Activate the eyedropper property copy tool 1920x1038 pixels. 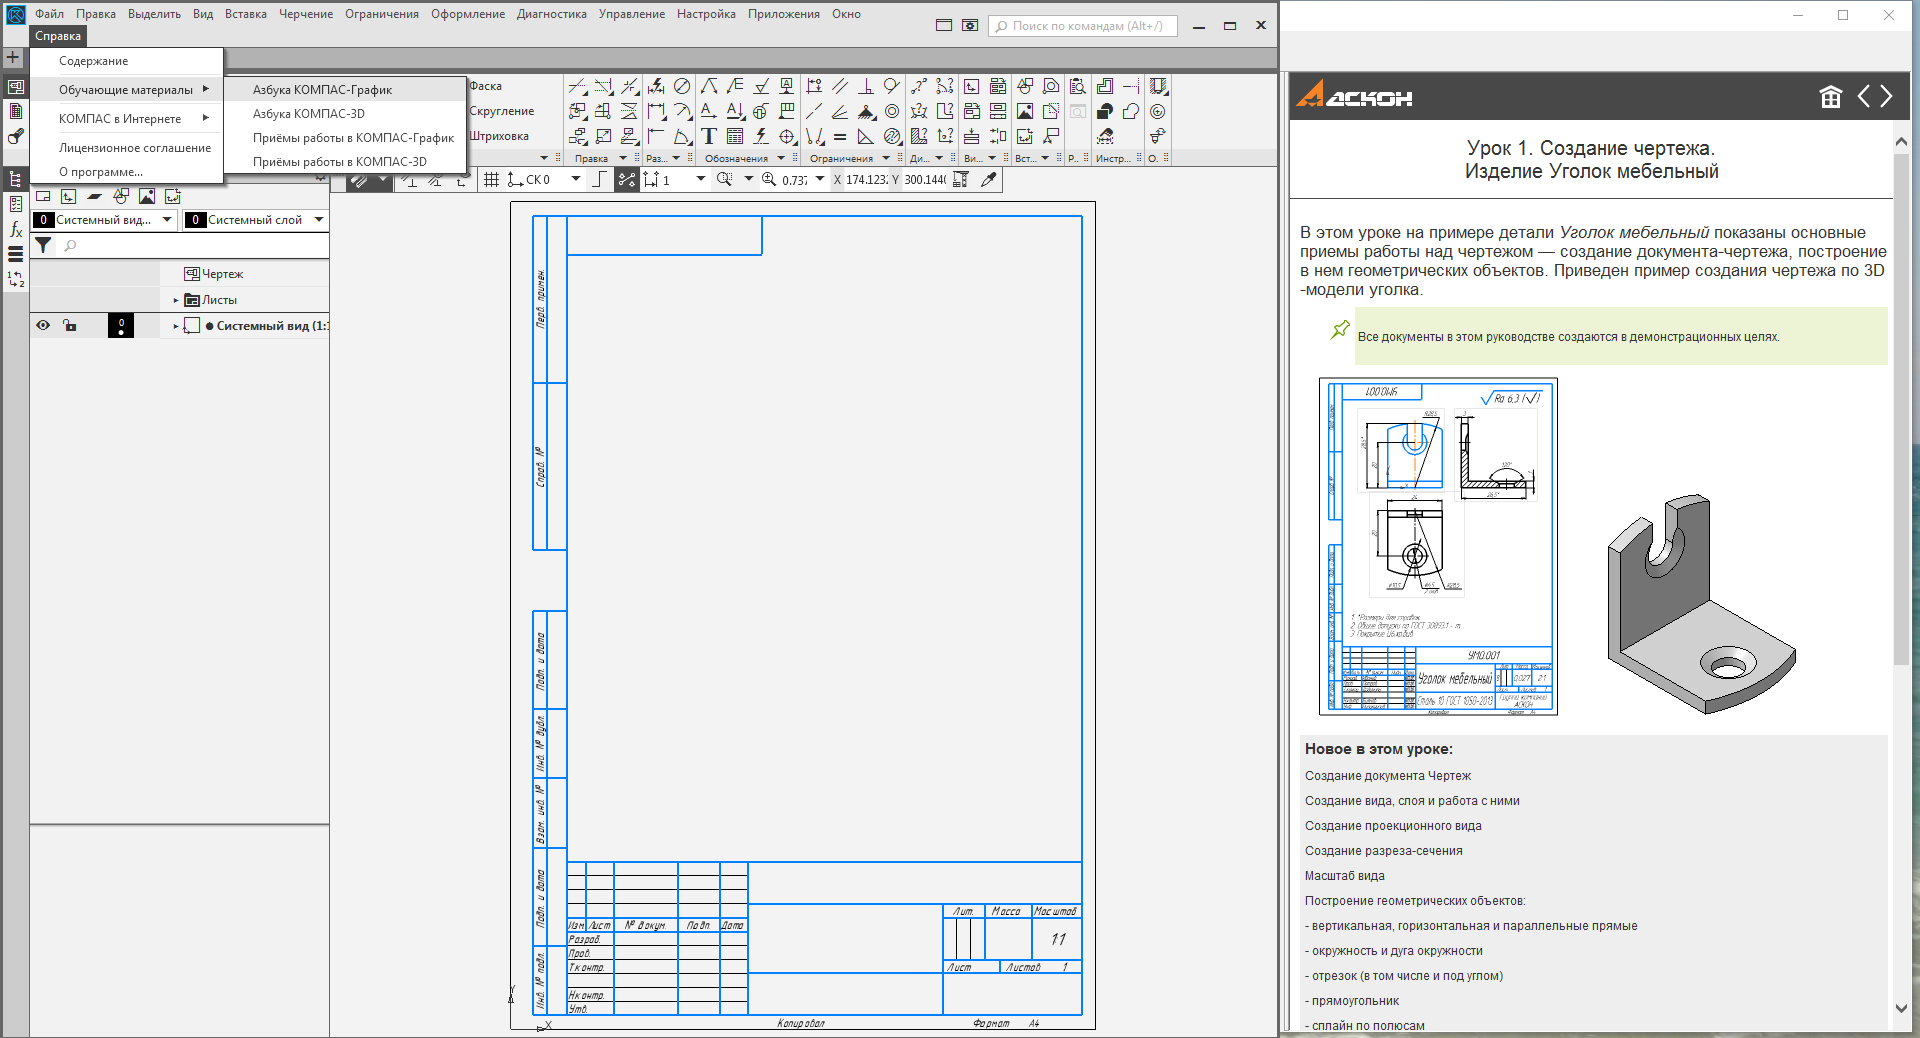[x=989, y=180]
